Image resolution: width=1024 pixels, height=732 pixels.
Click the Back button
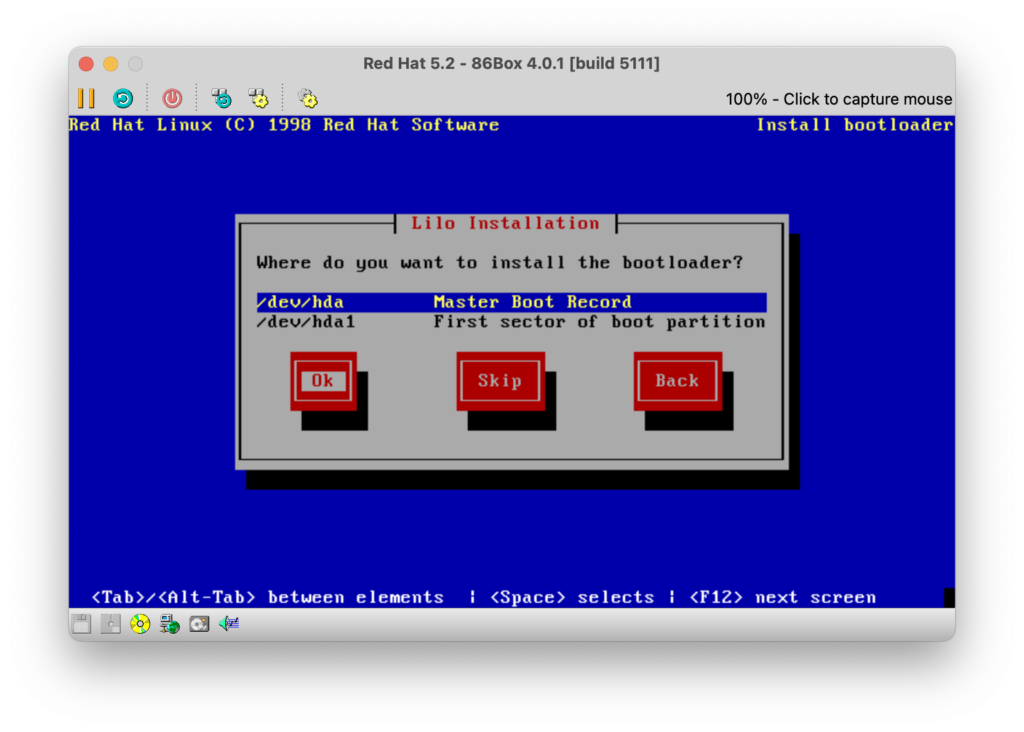point(678,381)
